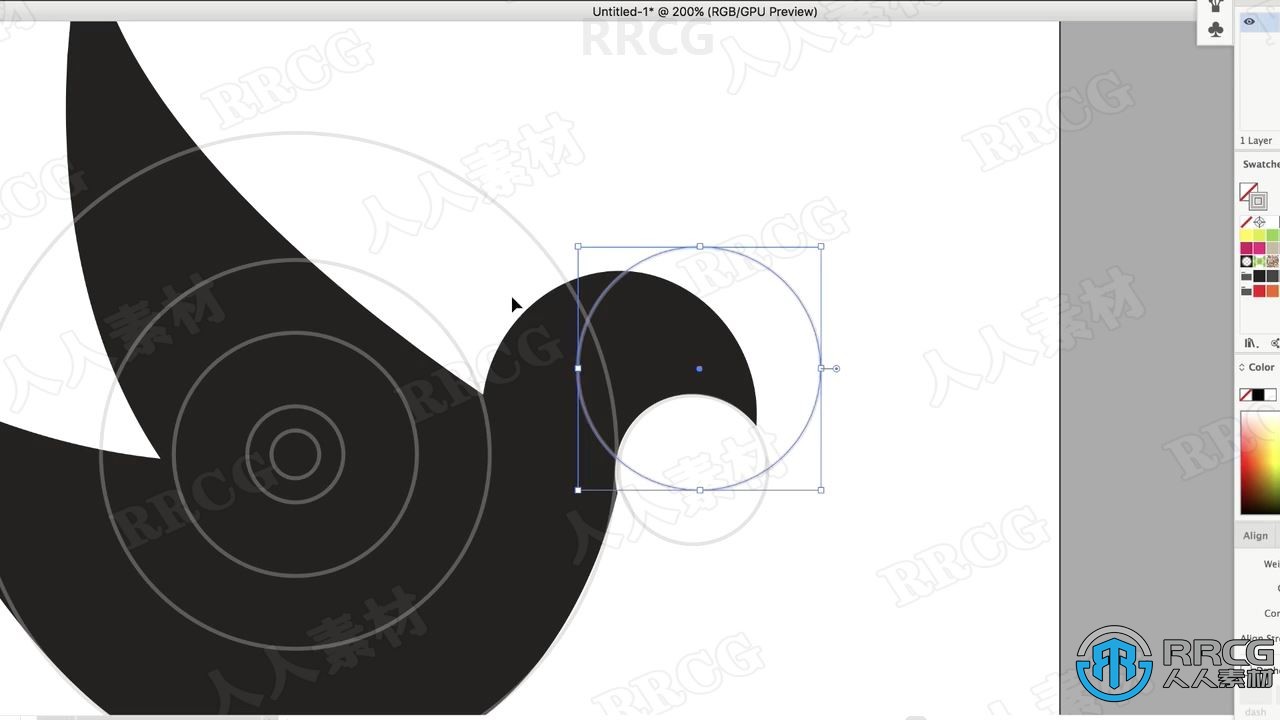
Task: Select the None swatch in Swatches
Action: pos(1246,222)
